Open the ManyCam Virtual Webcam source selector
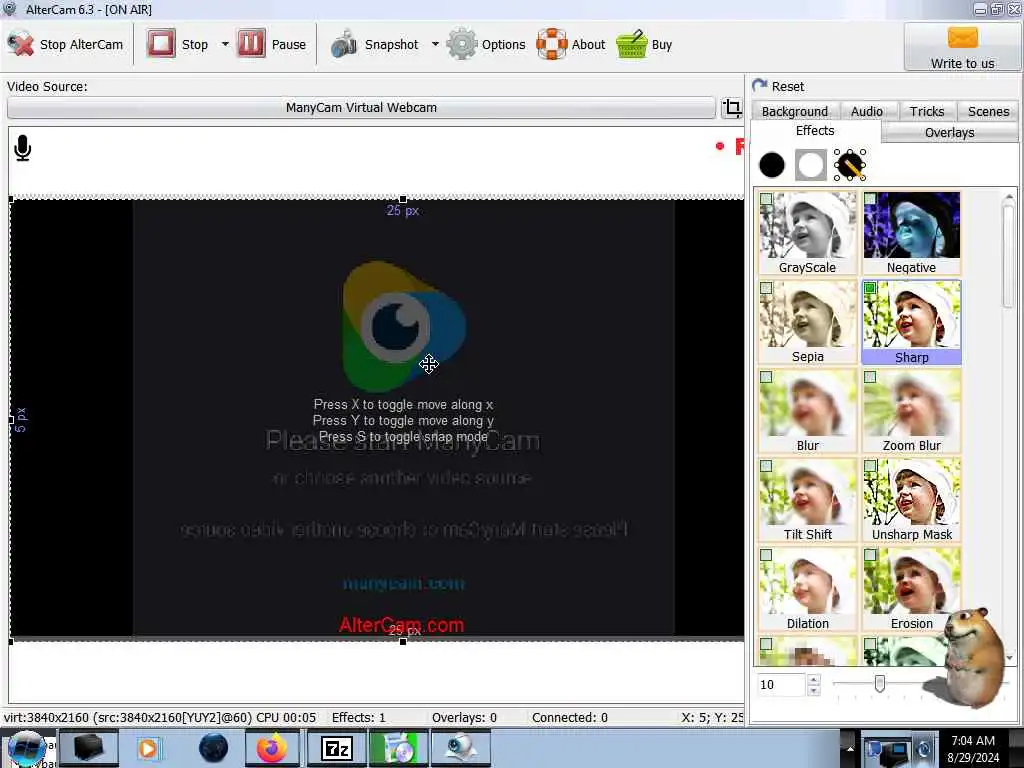The width and height of the screenshot is (1024, 768). click(361, 108)
